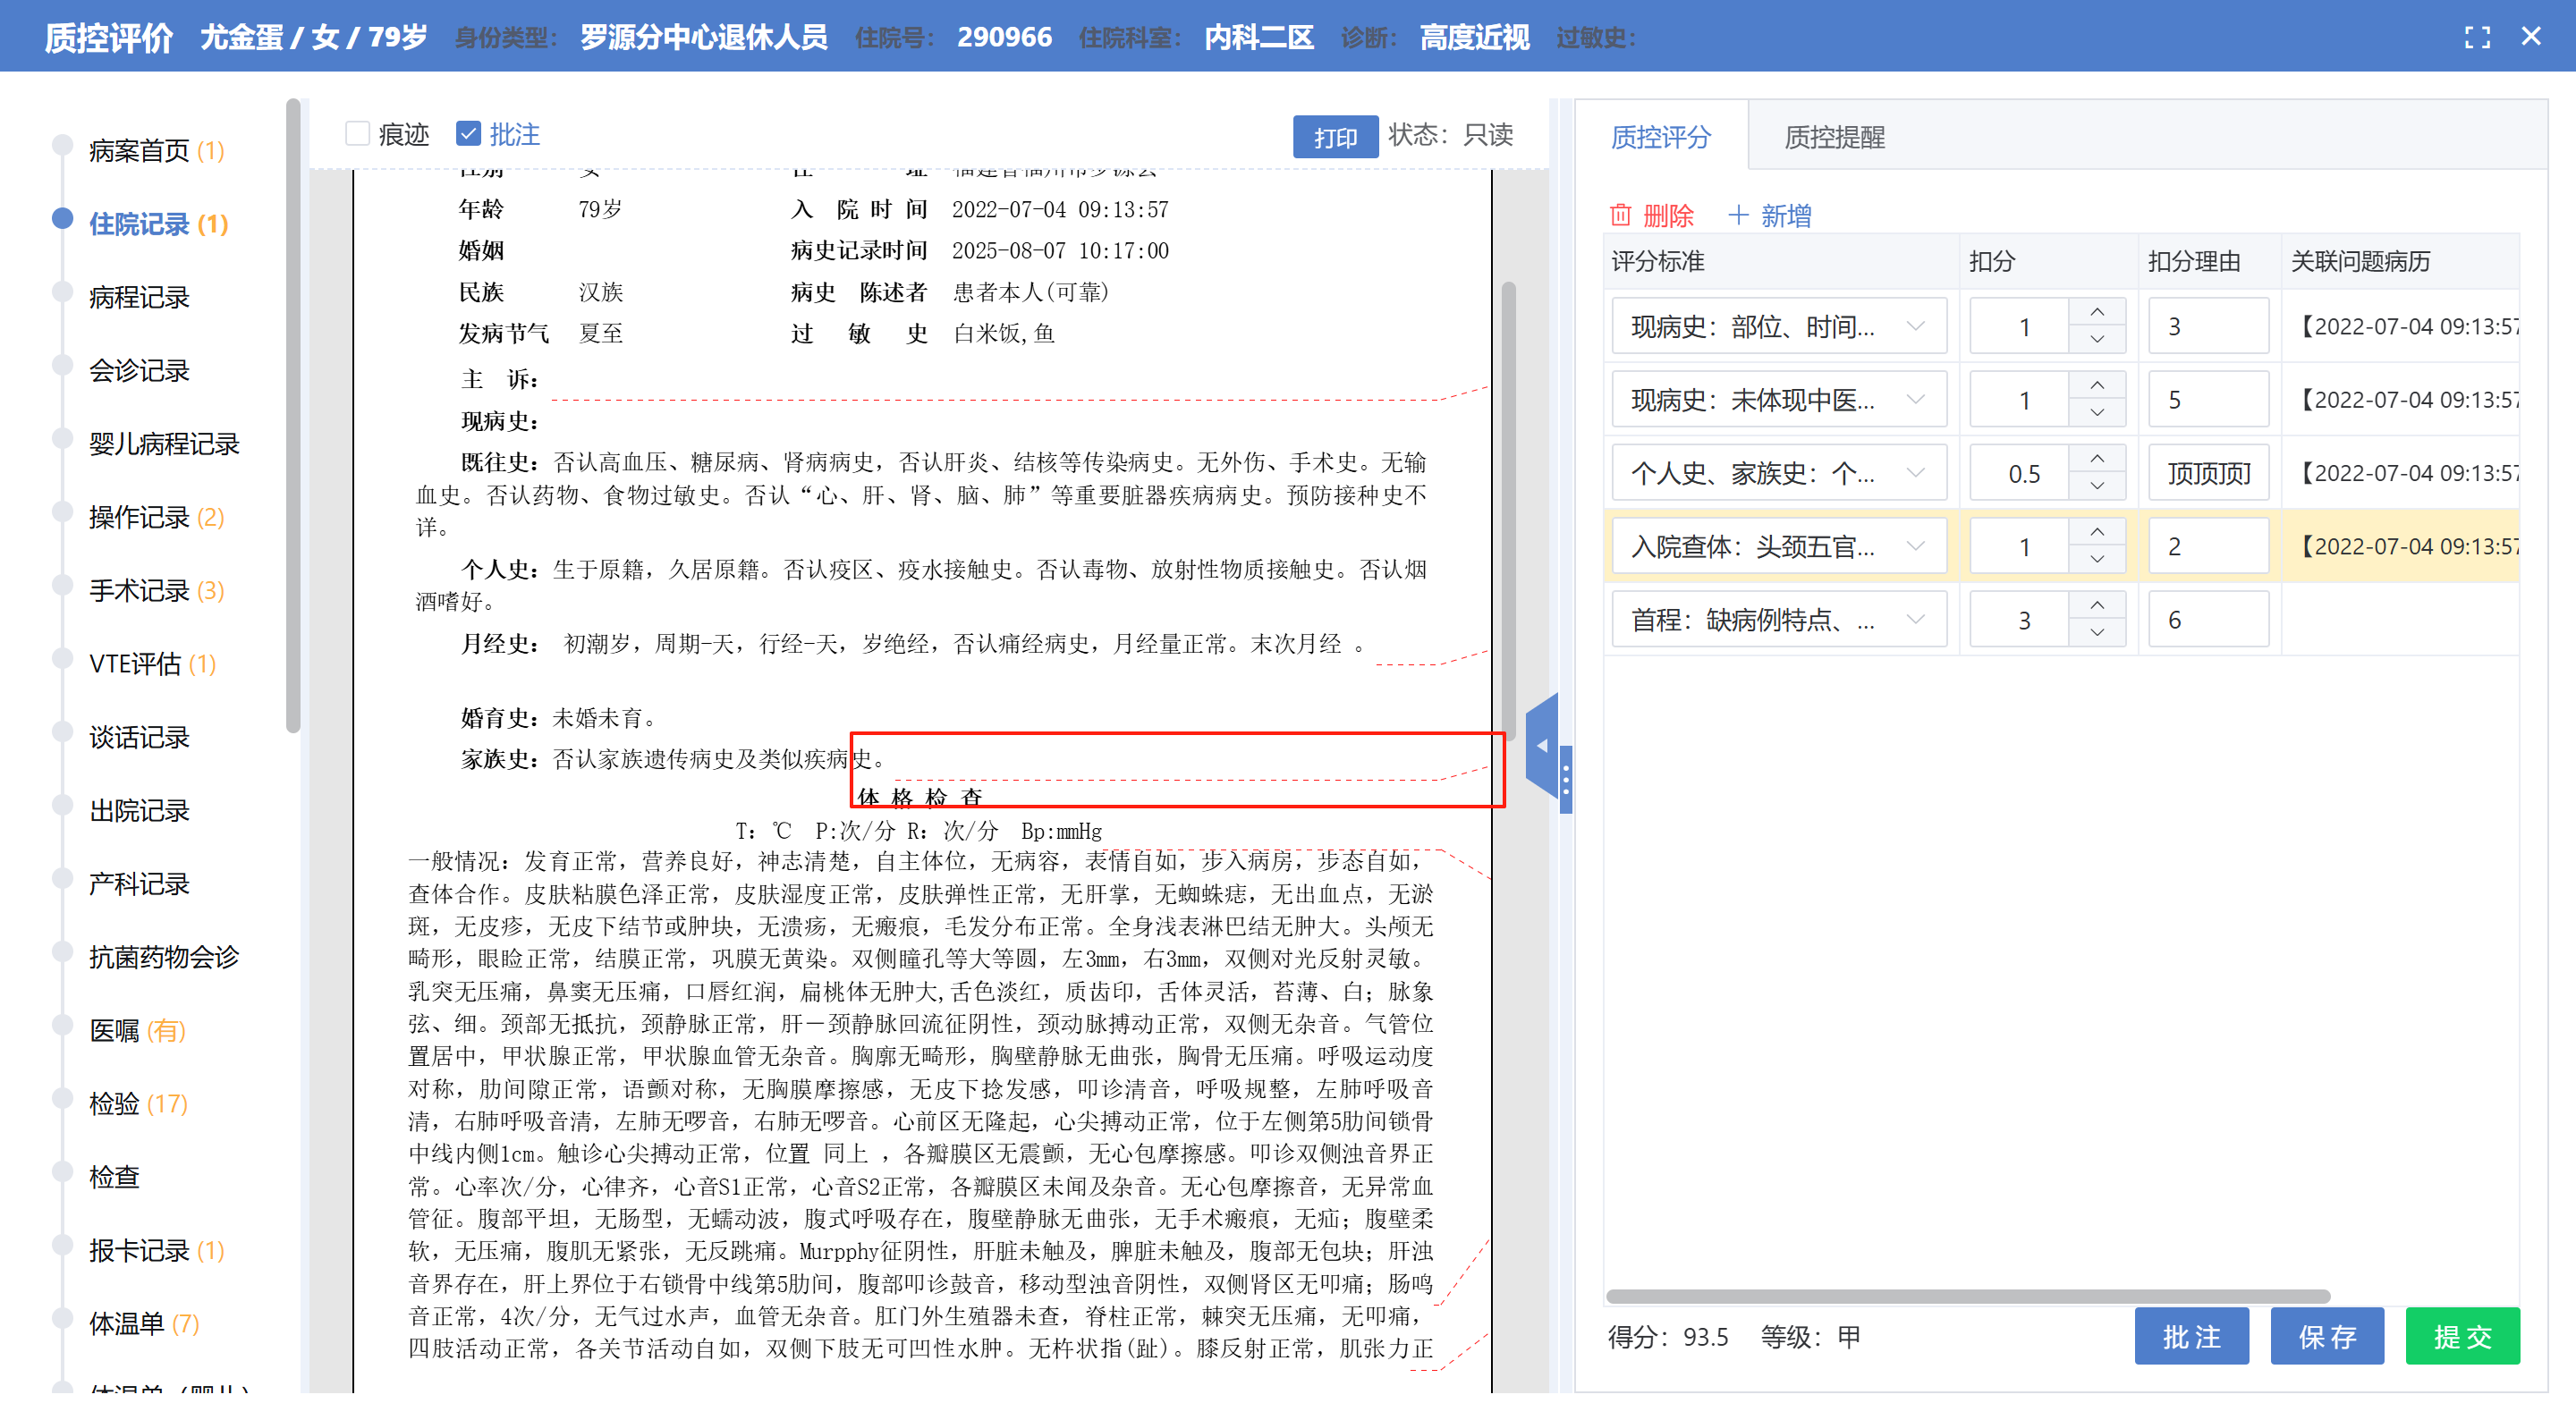Click the plus icon labeled 新增
This screenshot has height=1420, width=2576.
1738,215
